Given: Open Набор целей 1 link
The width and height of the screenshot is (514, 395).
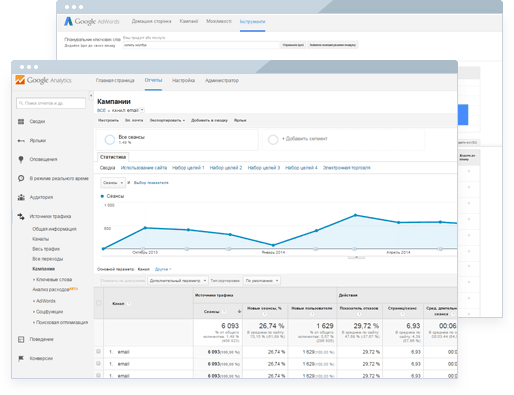Looking at the screenshot, I should click(188, 168).
